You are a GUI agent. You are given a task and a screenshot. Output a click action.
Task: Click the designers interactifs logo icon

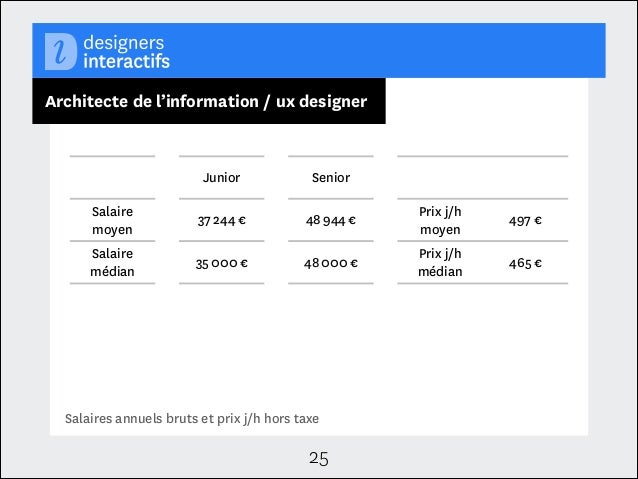click(x=61, y=52)
